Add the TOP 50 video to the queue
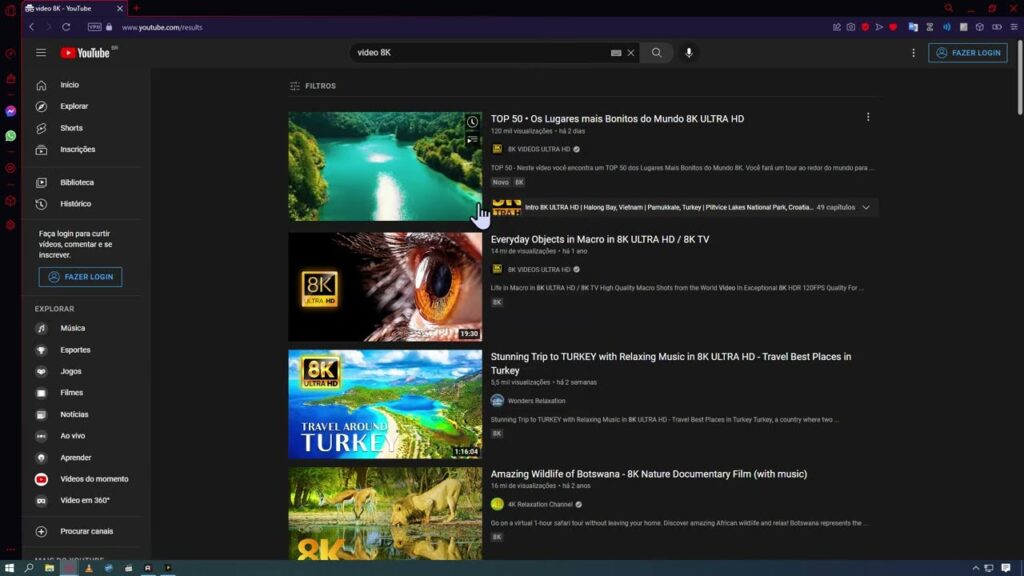 tap(472, 140)
